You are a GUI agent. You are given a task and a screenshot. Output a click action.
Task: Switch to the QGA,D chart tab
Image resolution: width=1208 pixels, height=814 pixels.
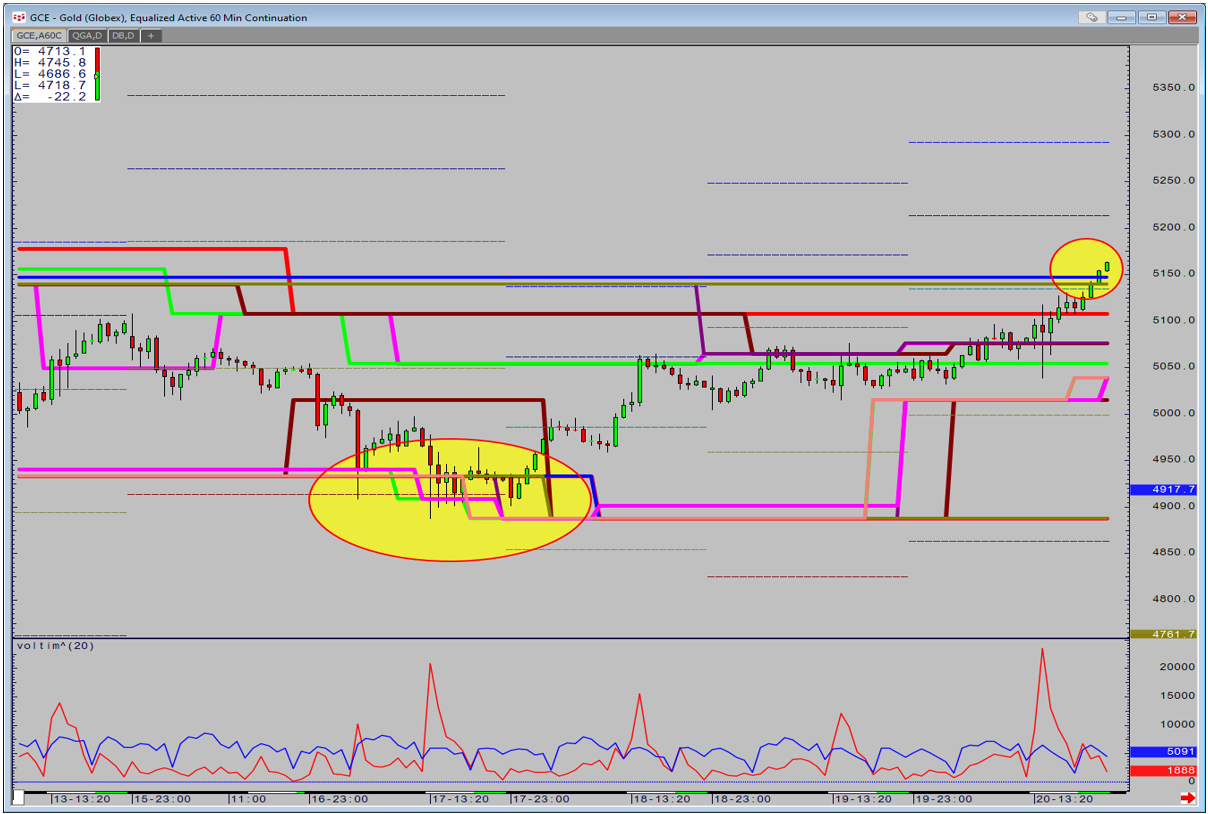click(x=88, y=35)
